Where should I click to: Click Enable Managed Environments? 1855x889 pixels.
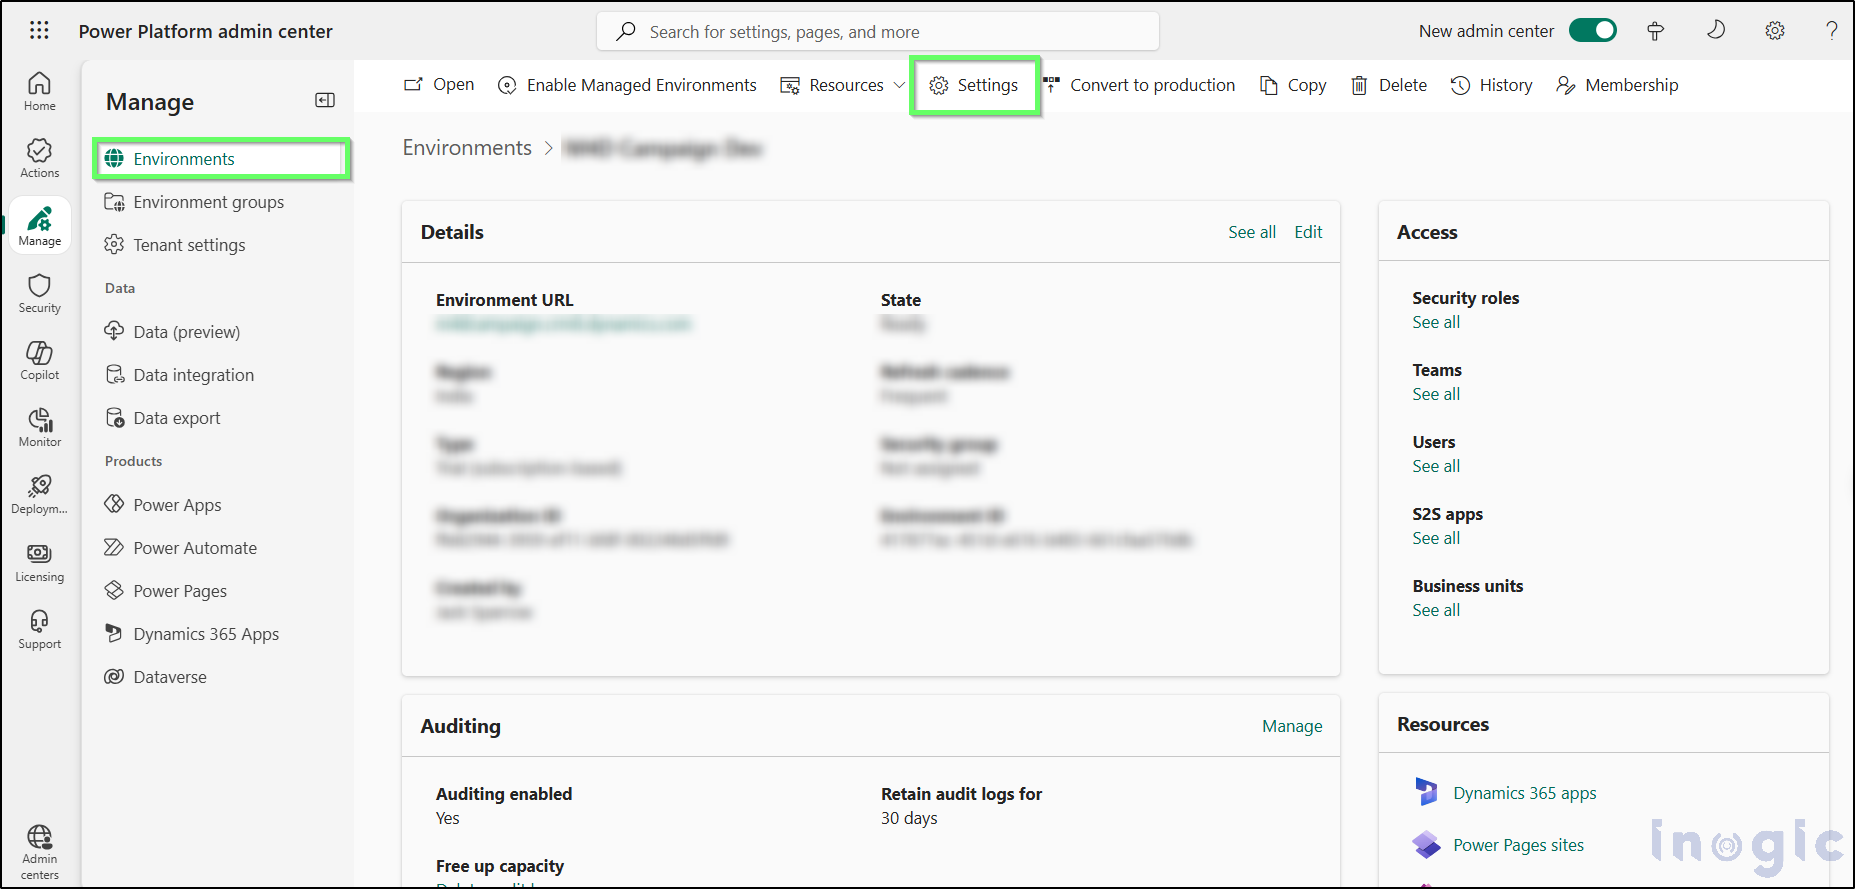pos(627,85)
